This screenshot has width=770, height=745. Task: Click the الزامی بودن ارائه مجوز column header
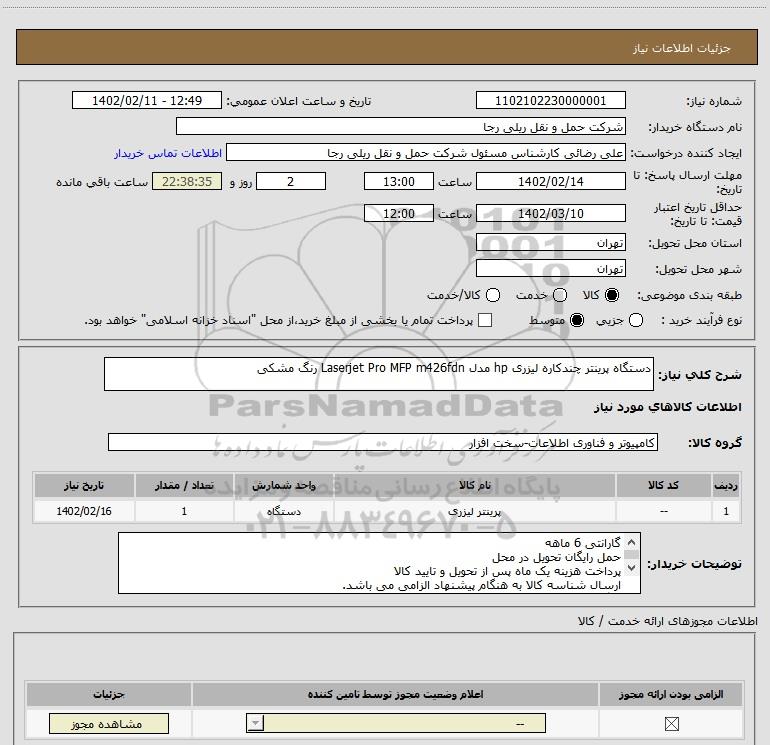[x=671, y=694]
